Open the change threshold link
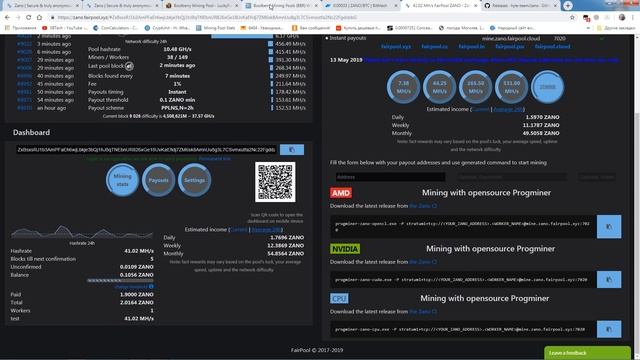Image resolution: width=640 pixels, height=360 pixels. click(x=134, y=287)
